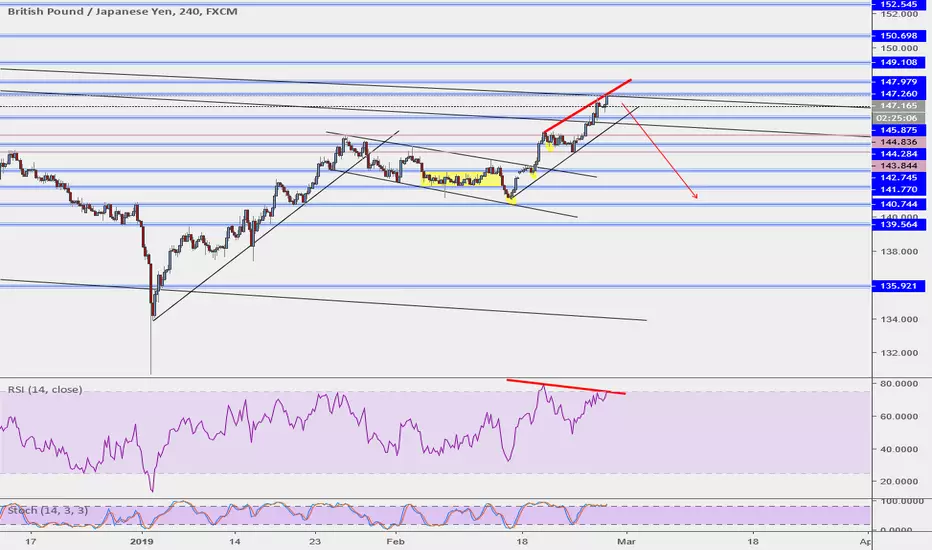Select the 144.284 price level label
The width and height of the screenshot is (932, 550).
(x=898, y=154)
